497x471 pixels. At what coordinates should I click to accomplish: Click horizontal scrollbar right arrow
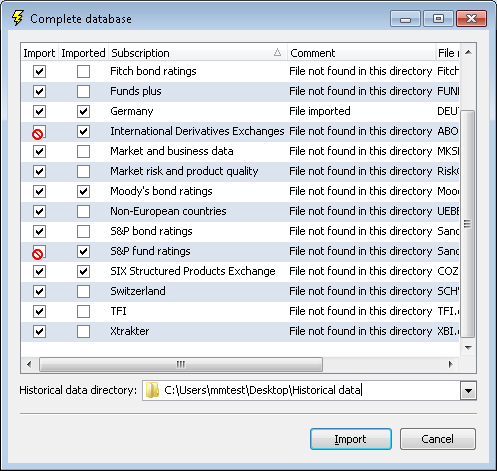click(x=451, y=364)
